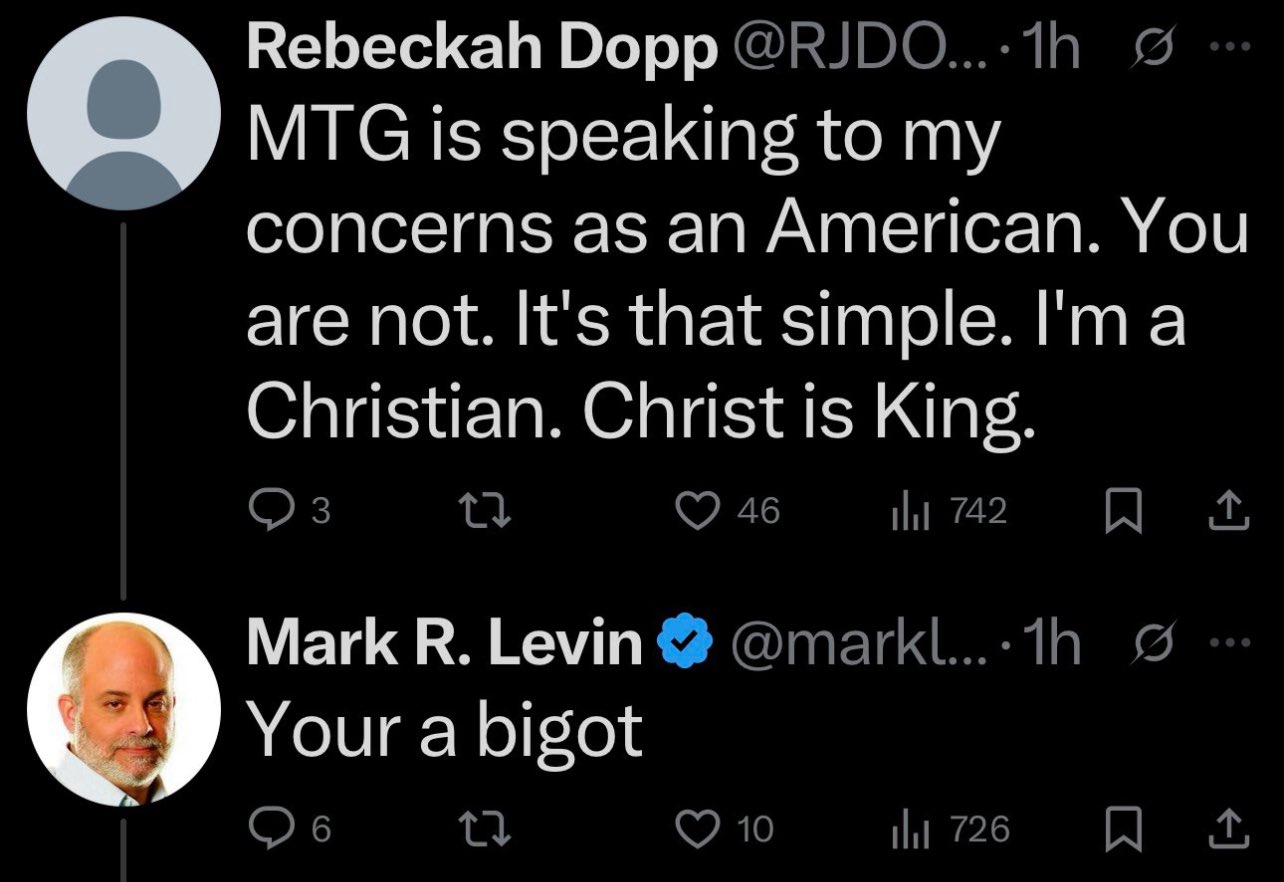Open more options on Rebeckah Dopp's tweet
Screen dimensions: 1284x882
coord(1229,51)
